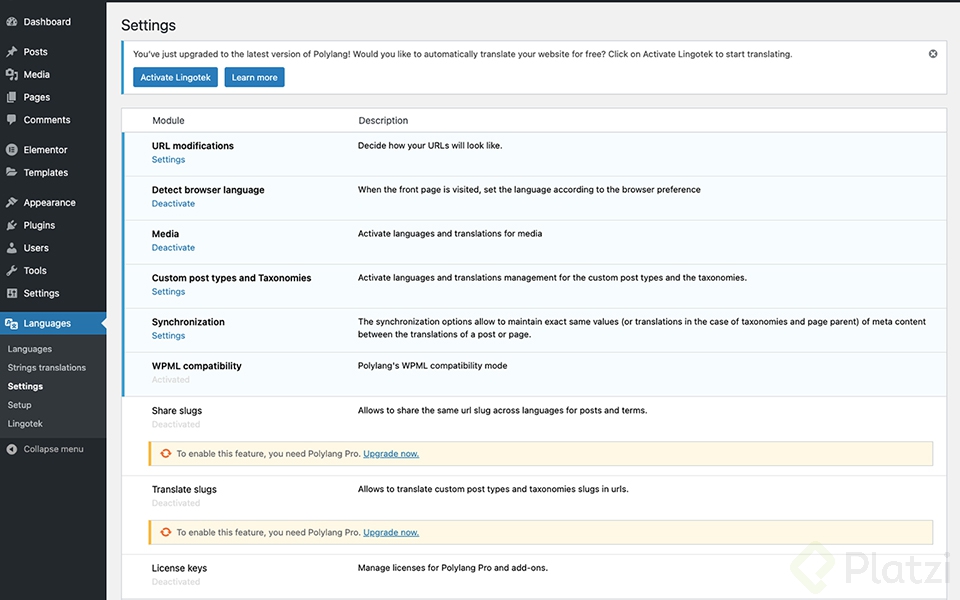Click the Templates folder icon

(12, 172)
